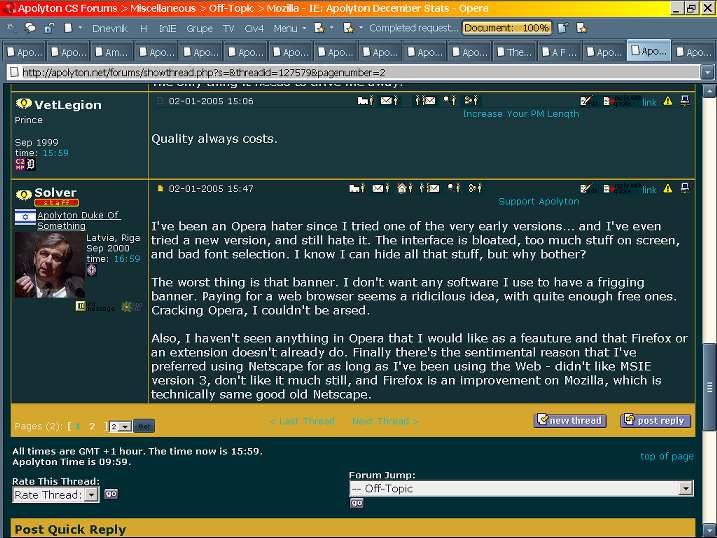717x538 pixels.
Task: Click the profile icon in Solver's post header
Action: [355, 188]
